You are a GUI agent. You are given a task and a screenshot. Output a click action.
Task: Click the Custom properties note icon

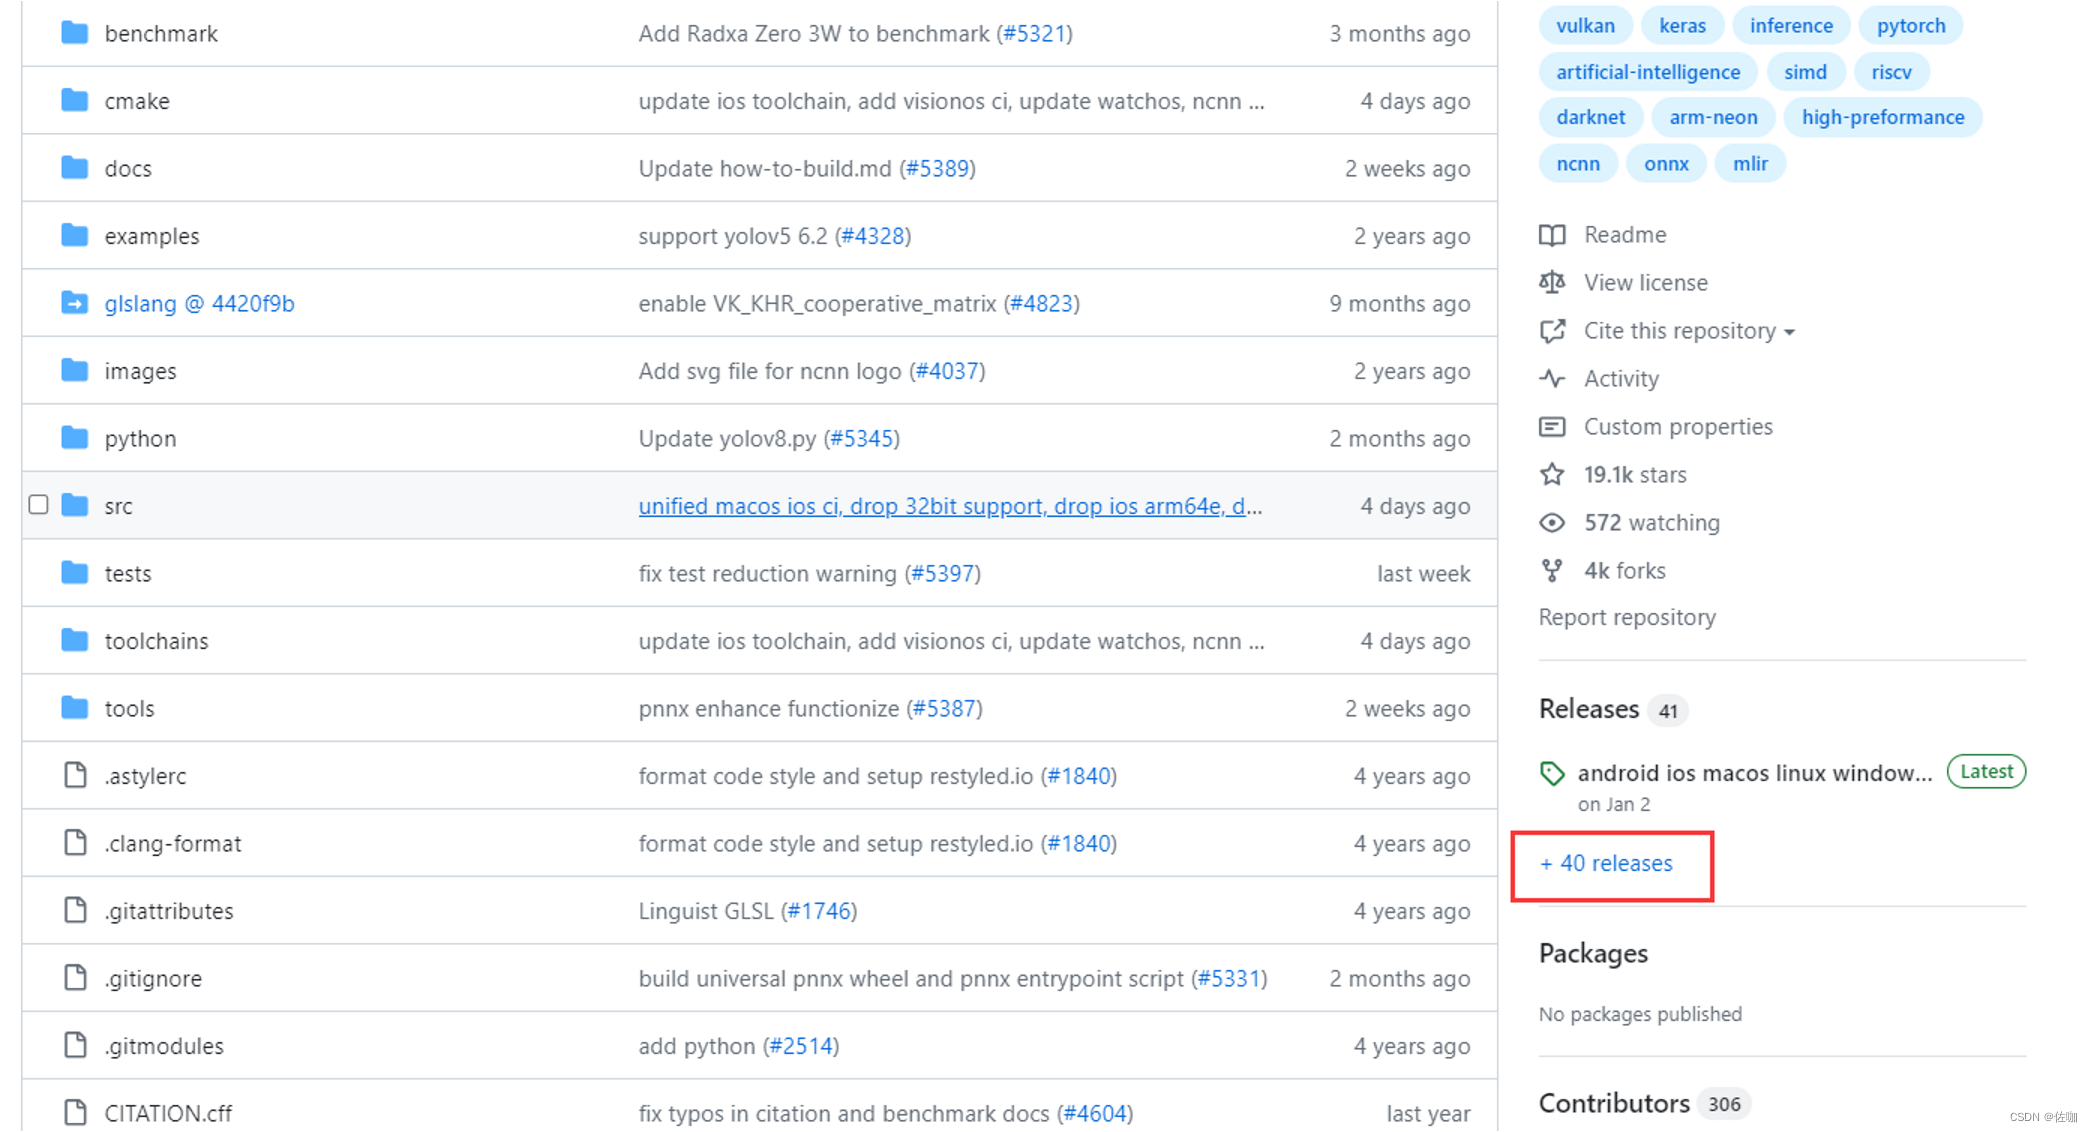click(x=1552, y=427)
